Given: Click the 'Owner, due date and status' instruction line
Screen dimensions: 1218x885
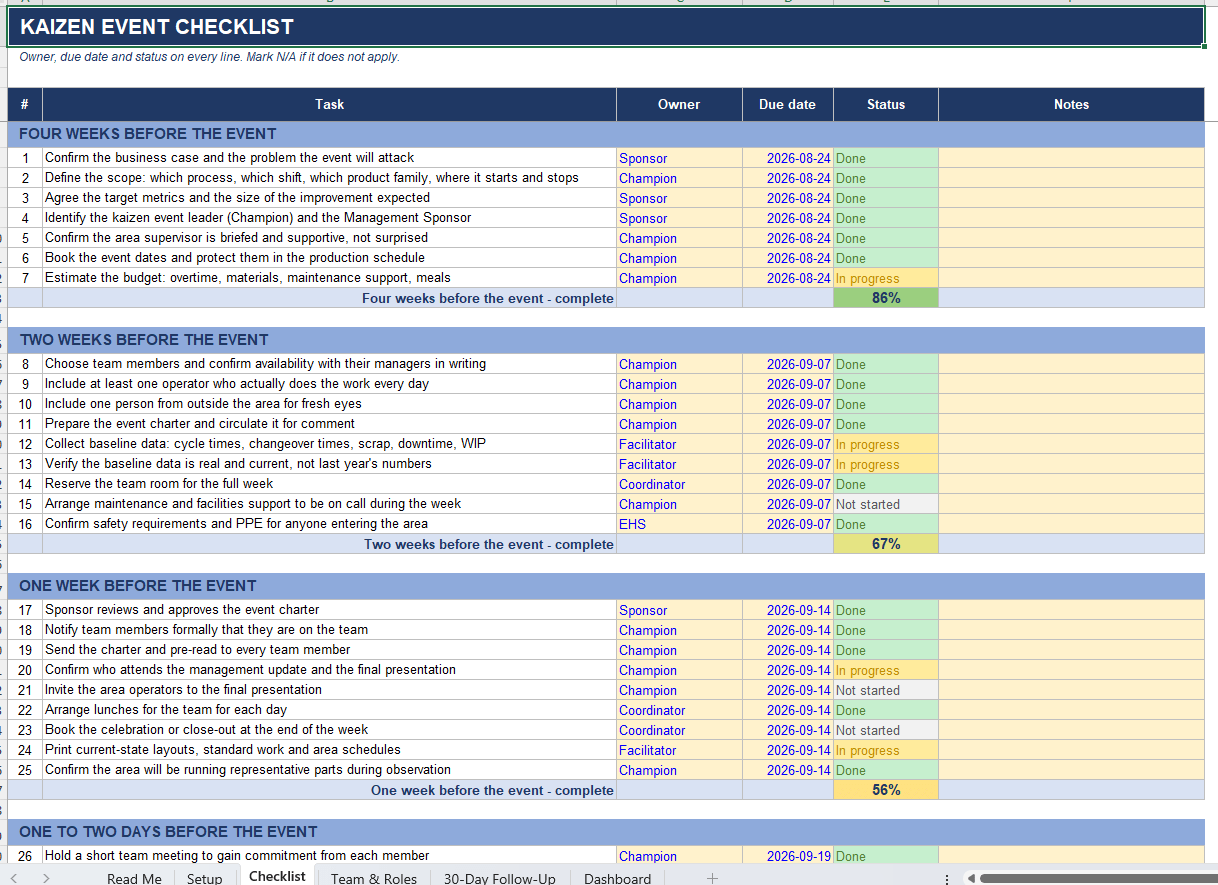Looking at the screenshot, I should tap(209, 57).
